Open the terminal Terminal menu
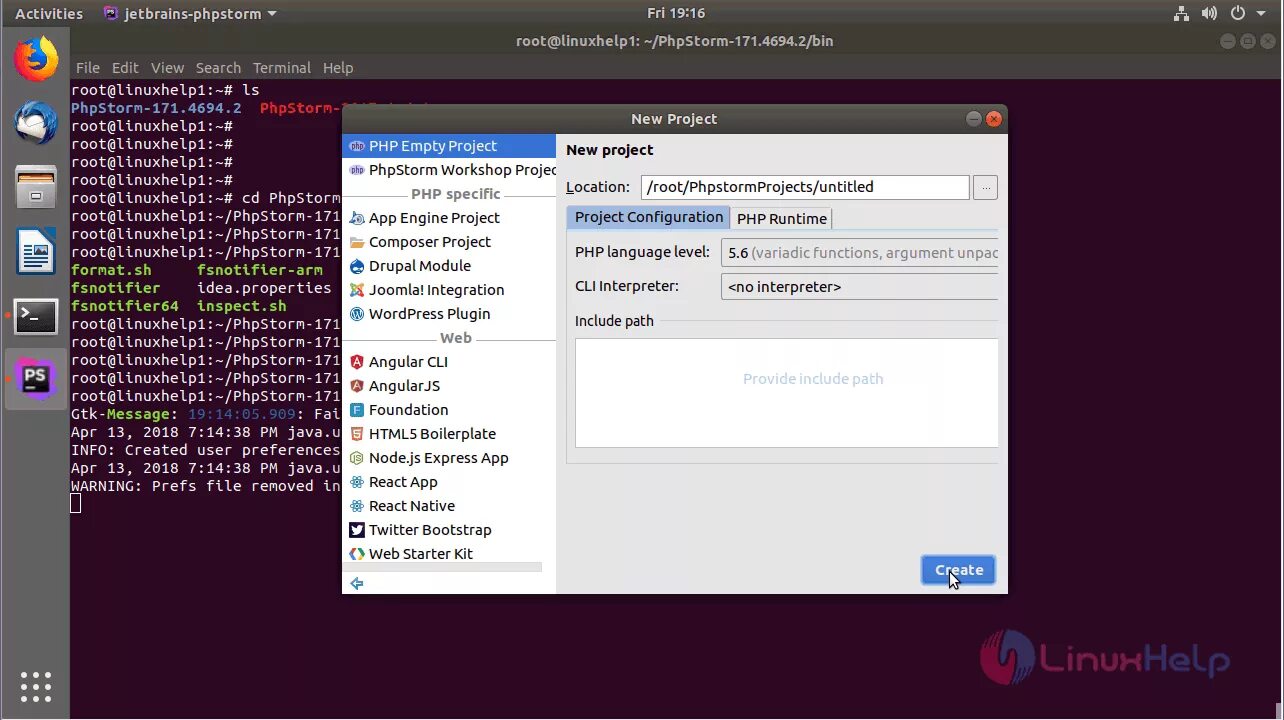 pyautogui.click(x=282, y=68)
